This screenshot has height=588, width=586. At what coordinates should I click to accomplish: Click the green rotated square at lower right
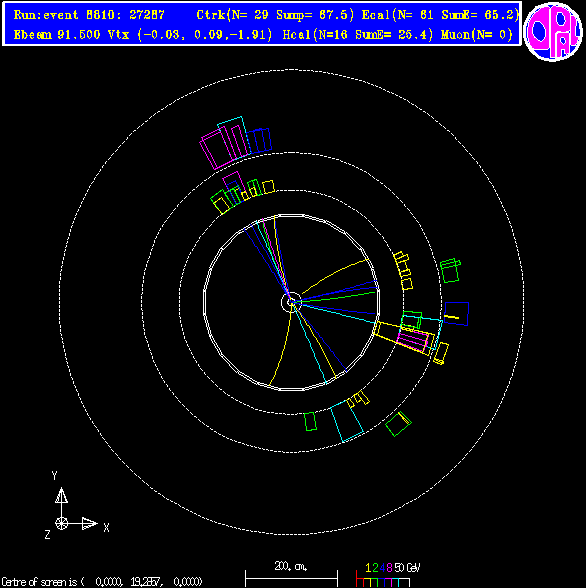(398, 424)
